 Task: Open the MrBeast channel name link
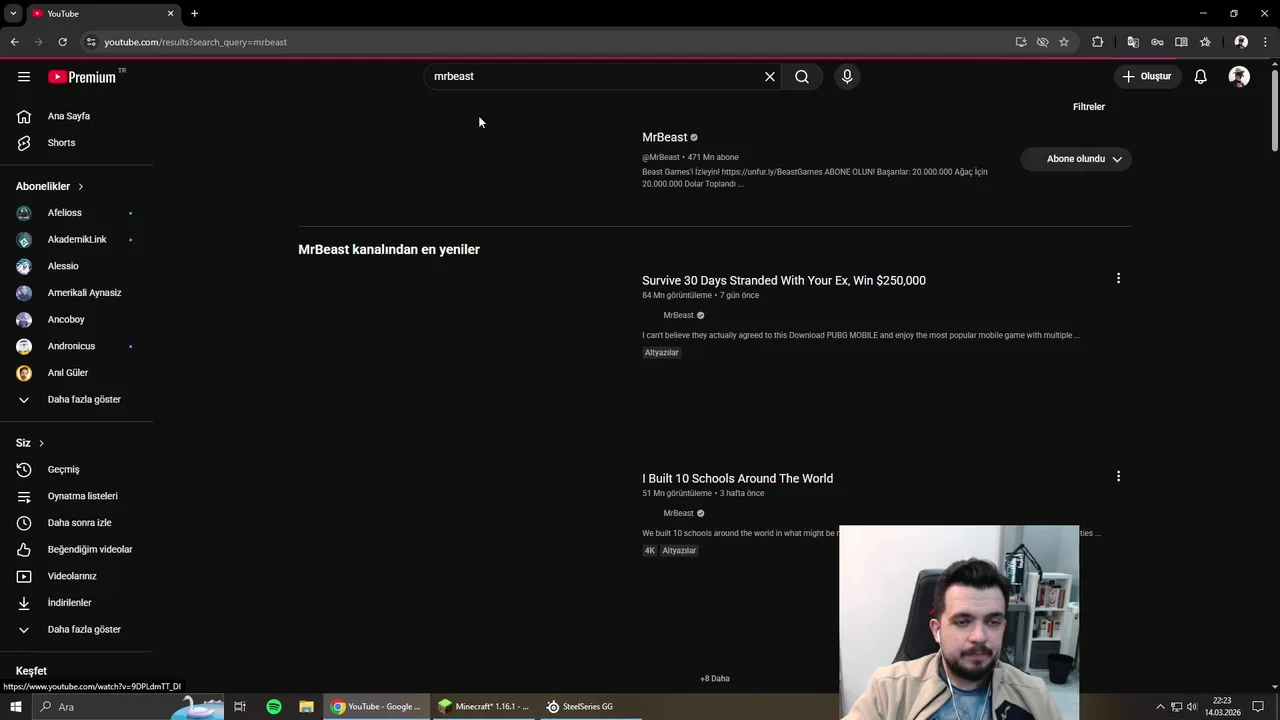tap(665, 138)
